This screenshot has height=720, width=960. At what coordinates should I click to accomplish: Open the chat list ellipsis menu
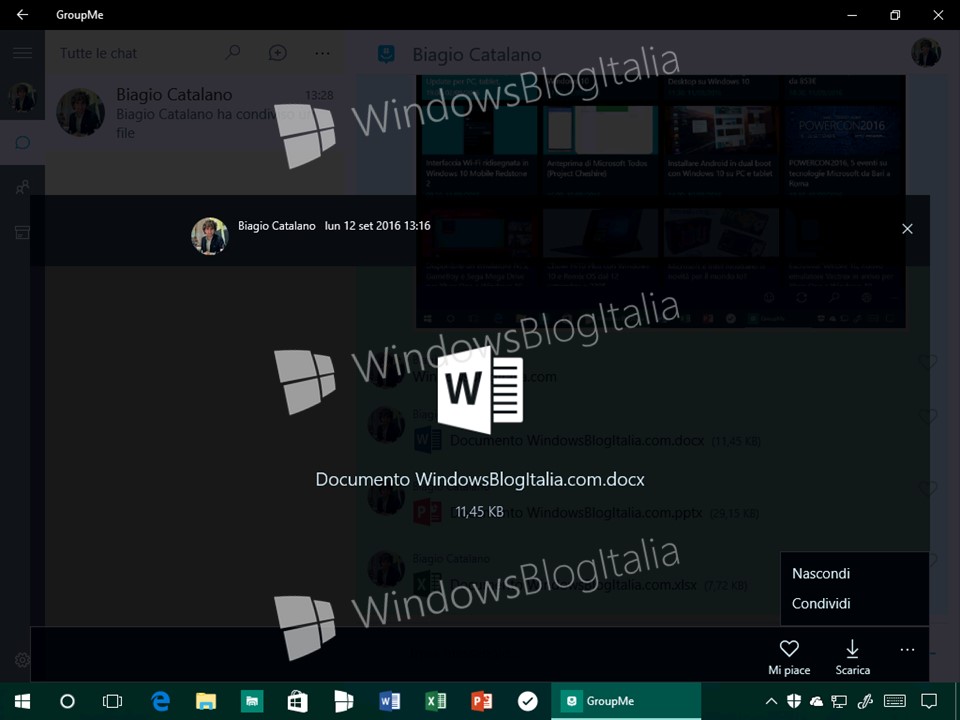pos(323,53)
